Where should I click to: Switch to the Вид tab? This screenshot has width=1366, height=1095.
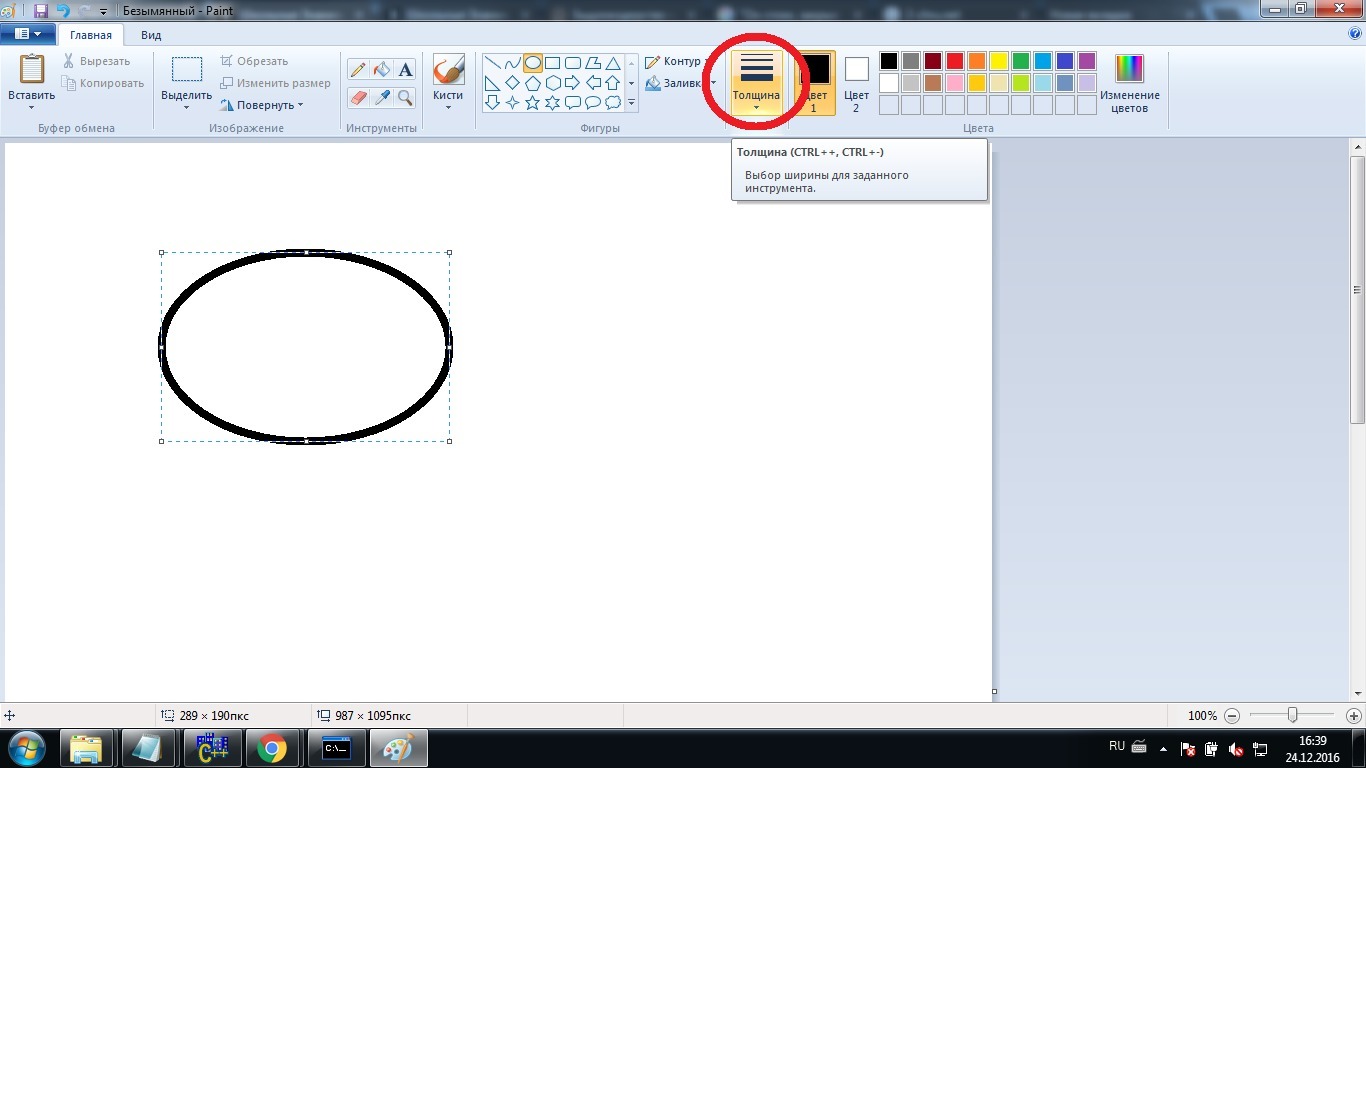pyautogui.click(x=151, y=35)
